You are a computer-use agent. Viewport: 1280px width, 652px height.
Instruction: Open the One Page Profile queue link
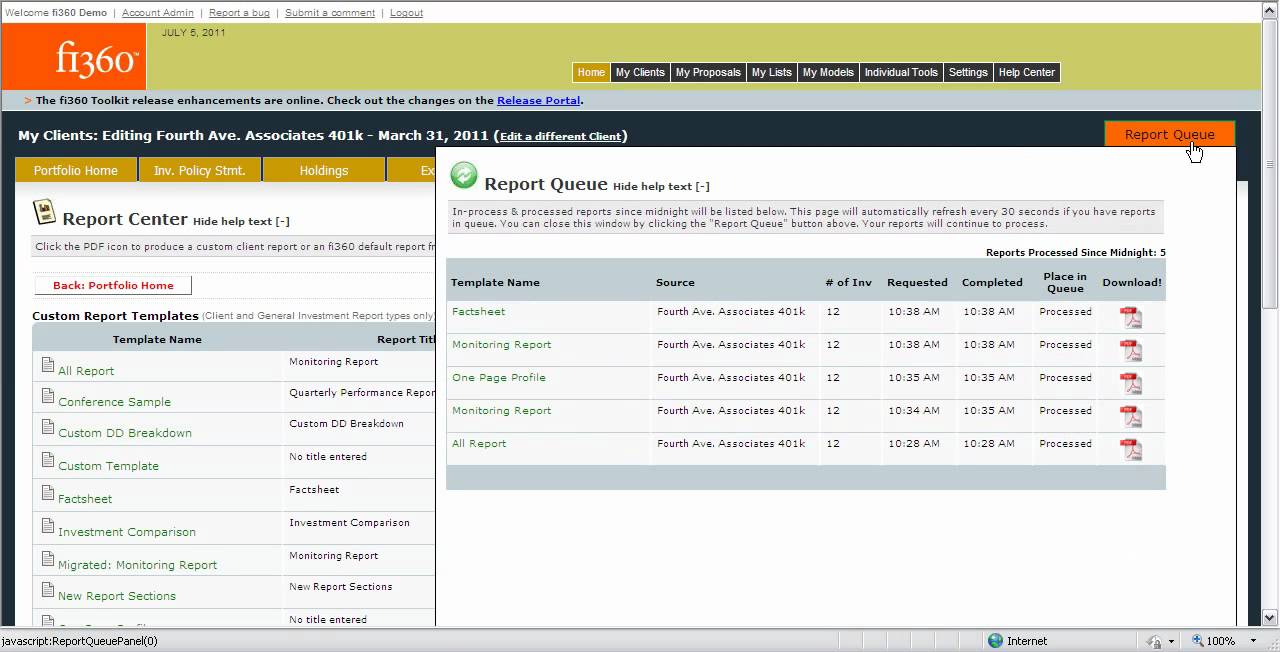(x=499, y=377)
